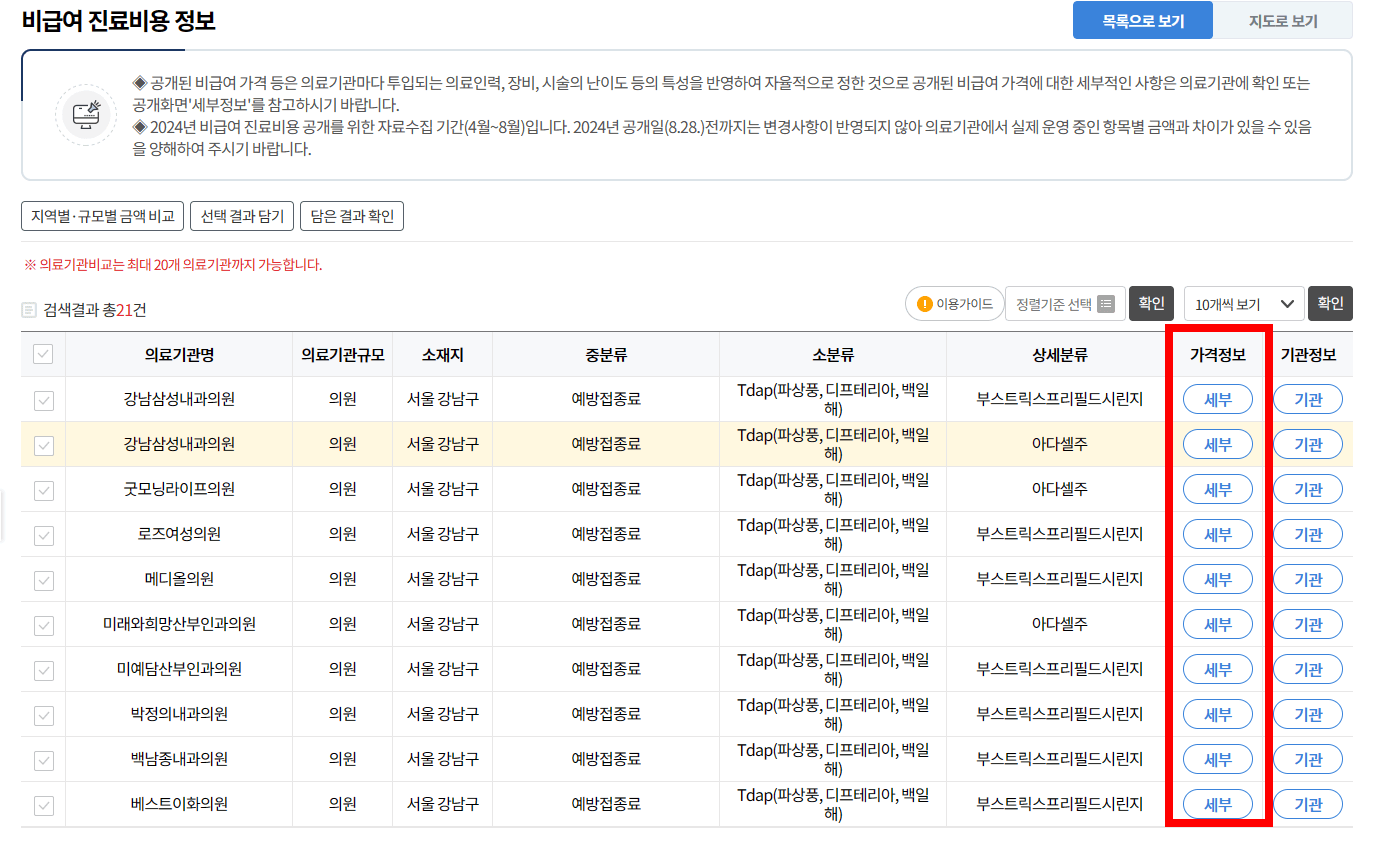This screenshot has height=842, width=1375.
Task: Open 기관 info for 미예담산부인과의원
Action: (1308, 669)
